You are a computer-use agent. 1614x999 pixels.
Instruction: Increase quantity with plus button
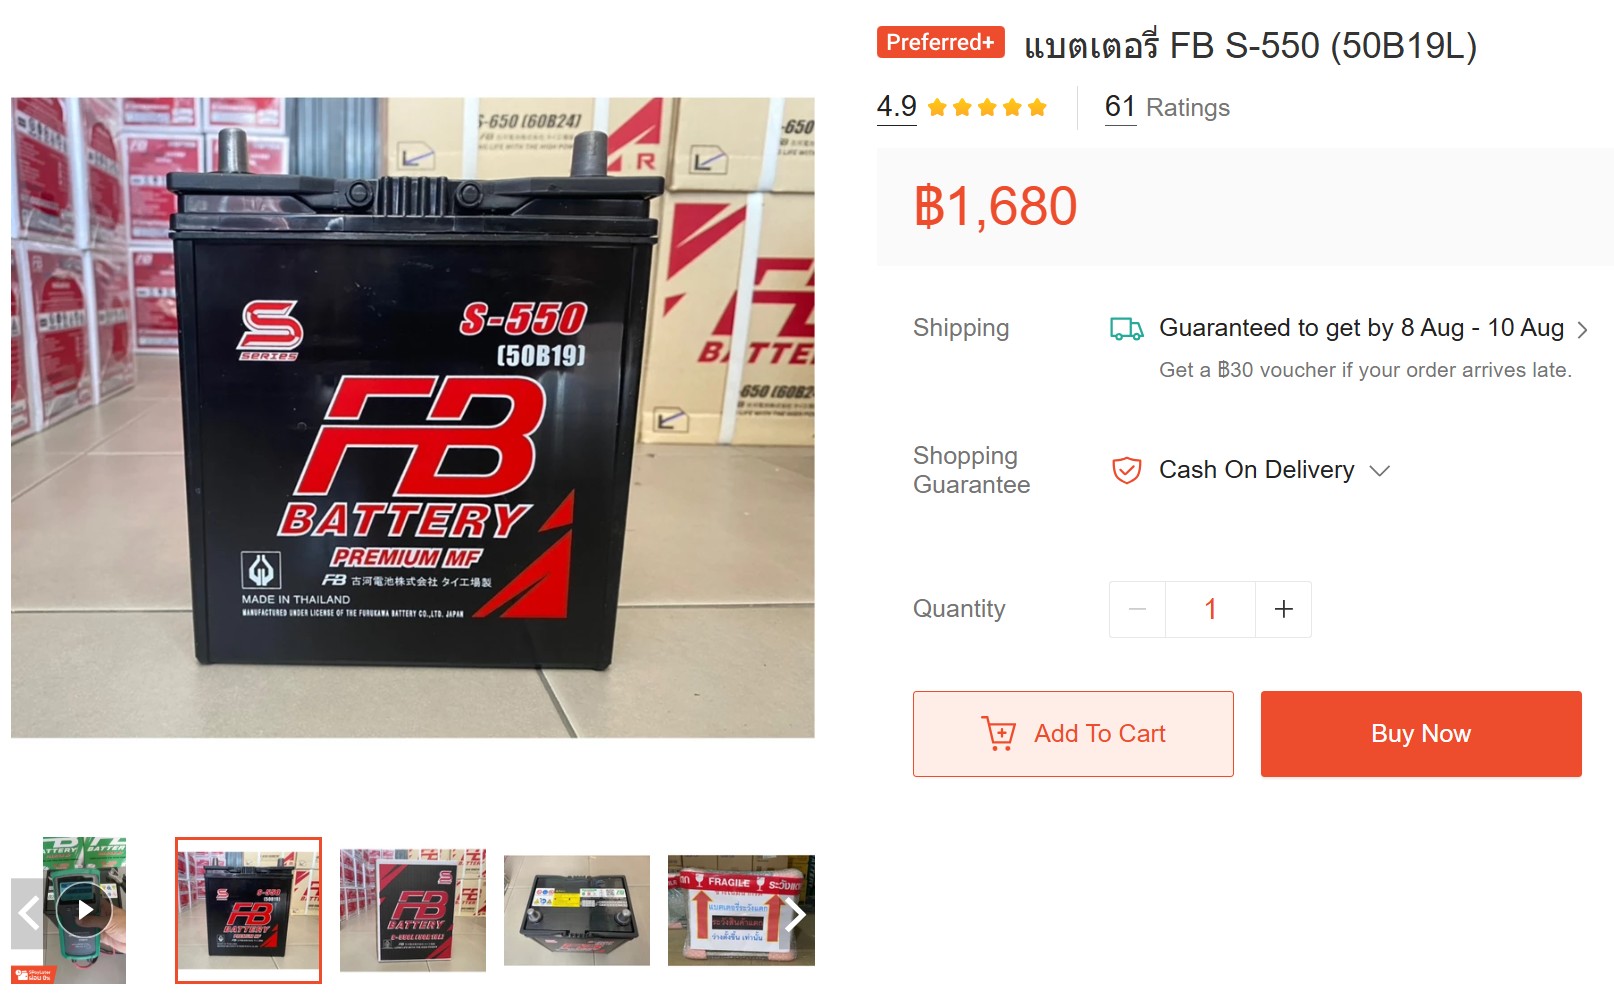[1284, 609]
